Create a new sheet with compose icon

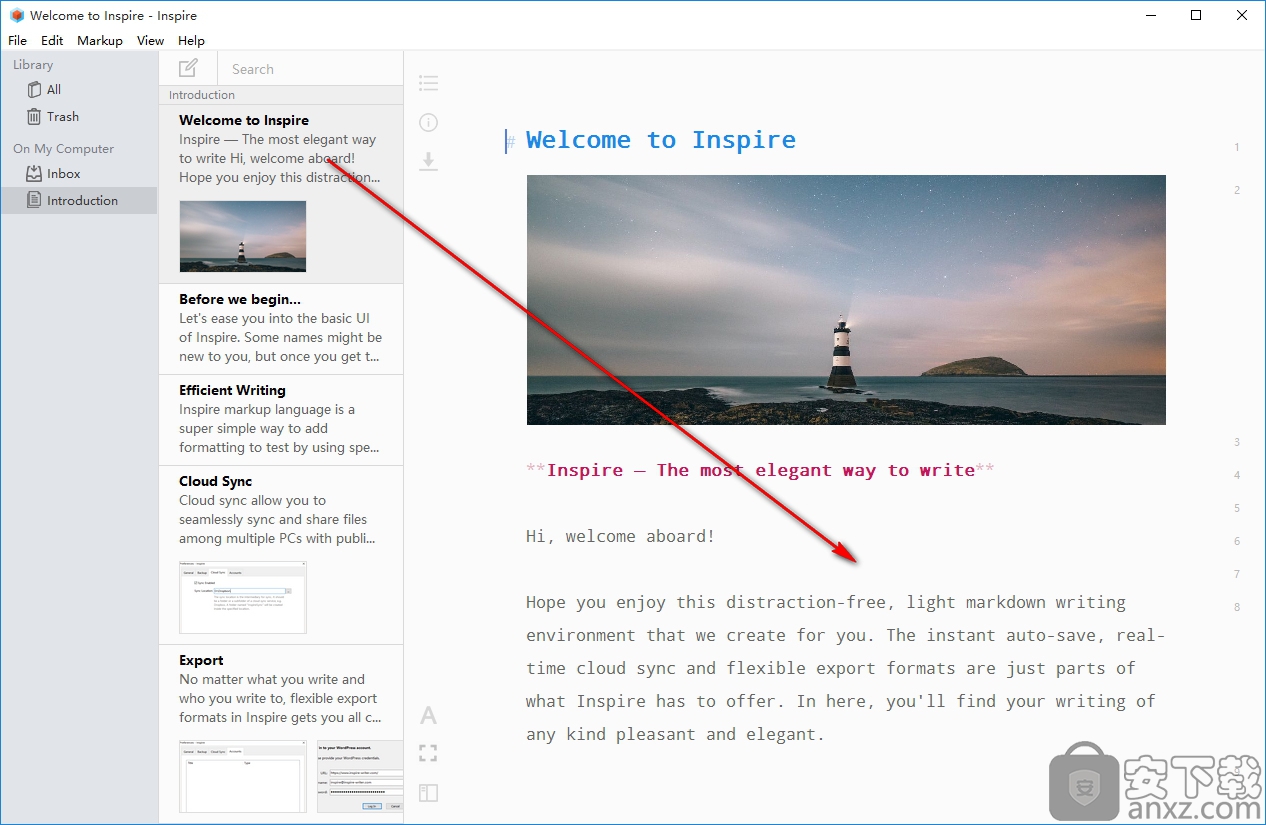[188, 68]
